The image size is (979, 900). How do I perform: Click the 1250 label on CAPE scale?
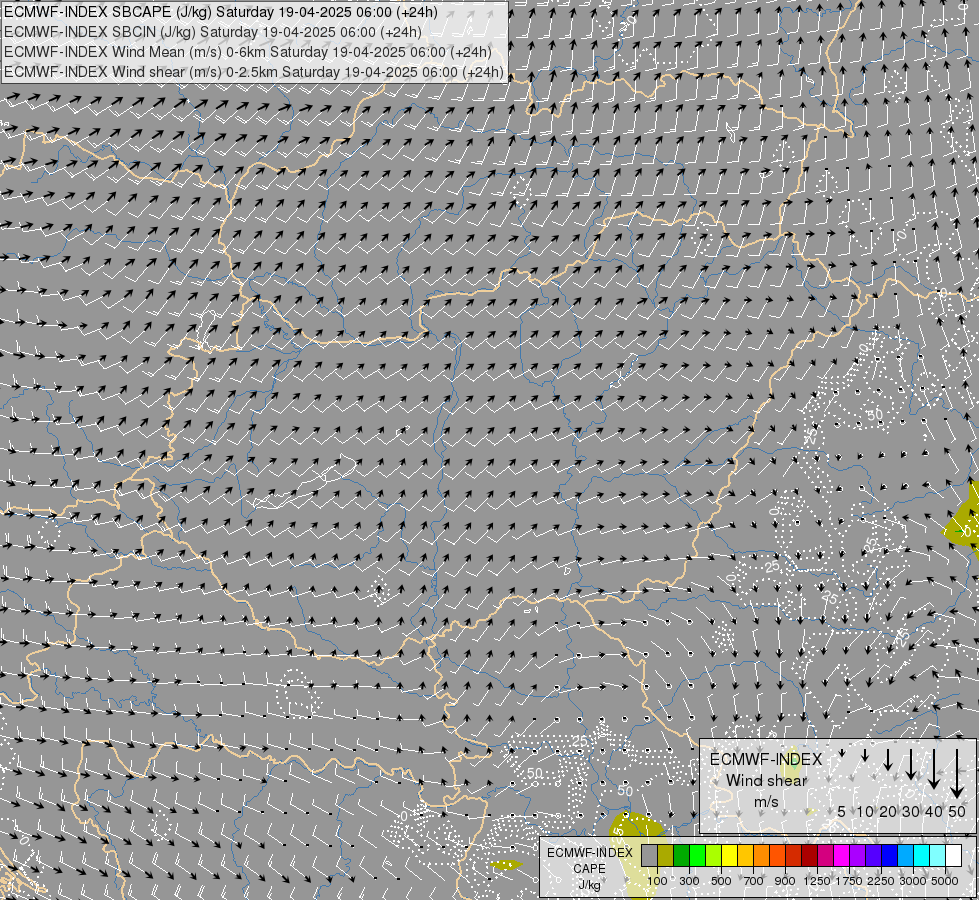(x=817, y=881)
